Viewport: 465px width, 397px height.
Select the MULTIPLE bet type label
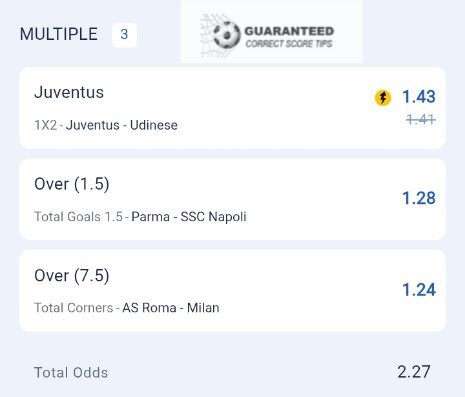59,34
